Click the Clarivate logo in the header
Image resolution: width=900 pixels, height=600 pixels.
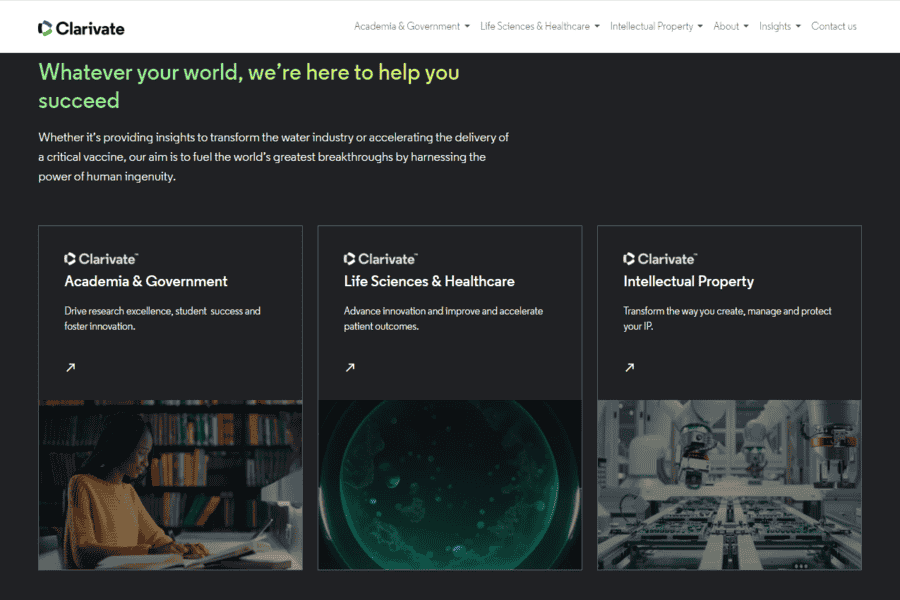click(x=81, y=28)
